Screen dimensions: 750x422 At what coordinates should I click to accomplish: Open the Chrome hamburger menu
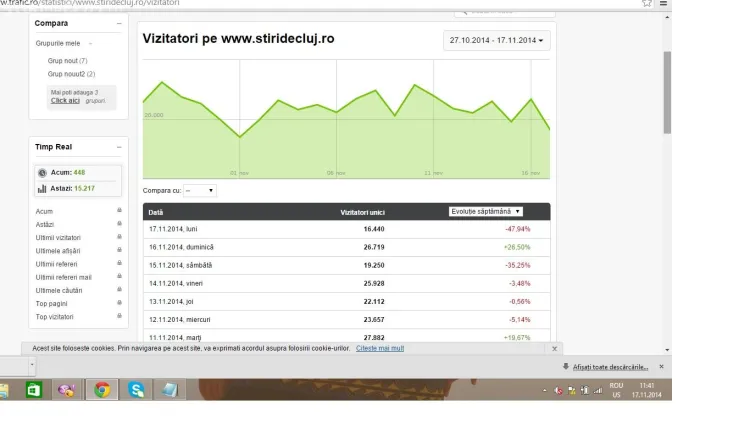[662, 3]
